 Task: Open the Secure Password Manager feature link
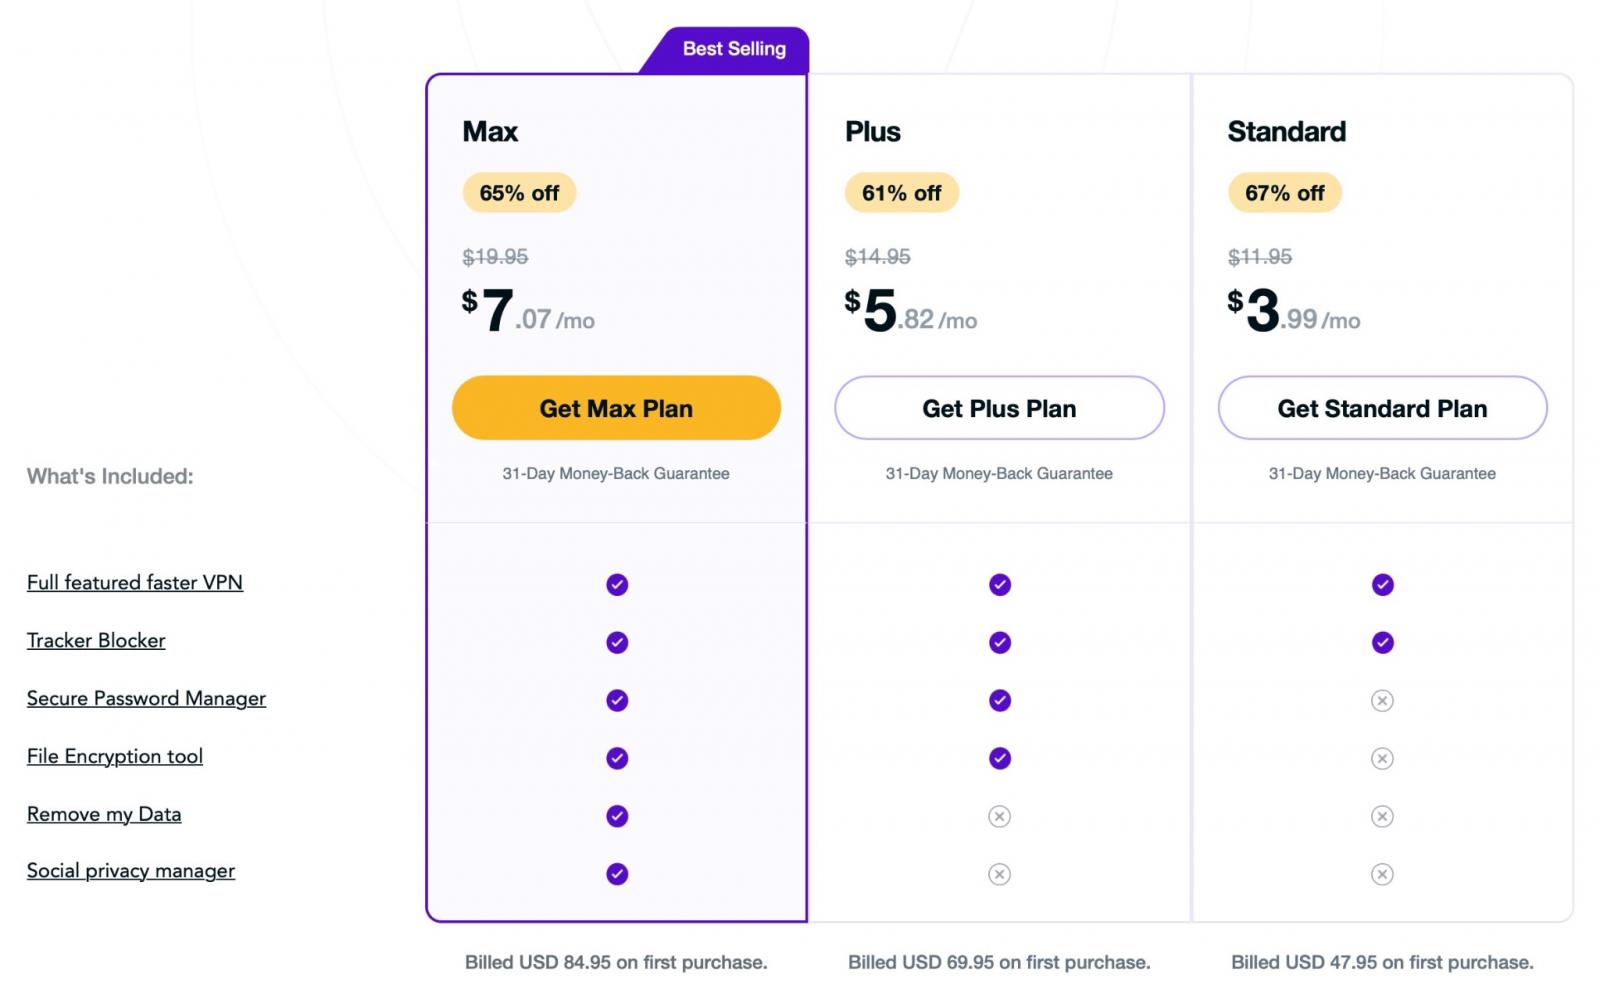146,698
